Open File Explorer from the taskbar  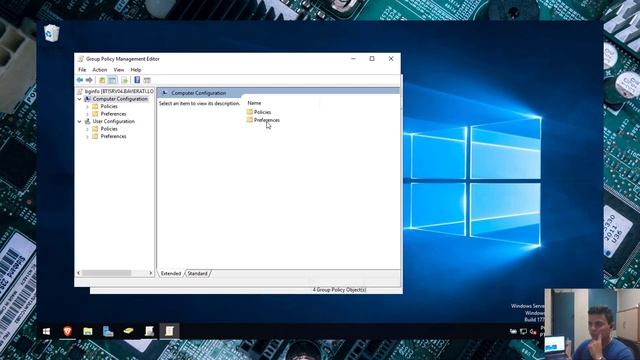pyautogui.click(x=88, y=331)
